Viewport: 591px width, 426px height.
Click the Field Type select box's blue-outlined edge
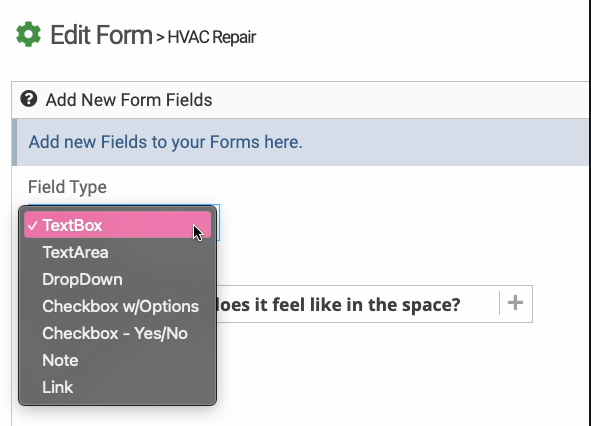[x=218, y=222]
